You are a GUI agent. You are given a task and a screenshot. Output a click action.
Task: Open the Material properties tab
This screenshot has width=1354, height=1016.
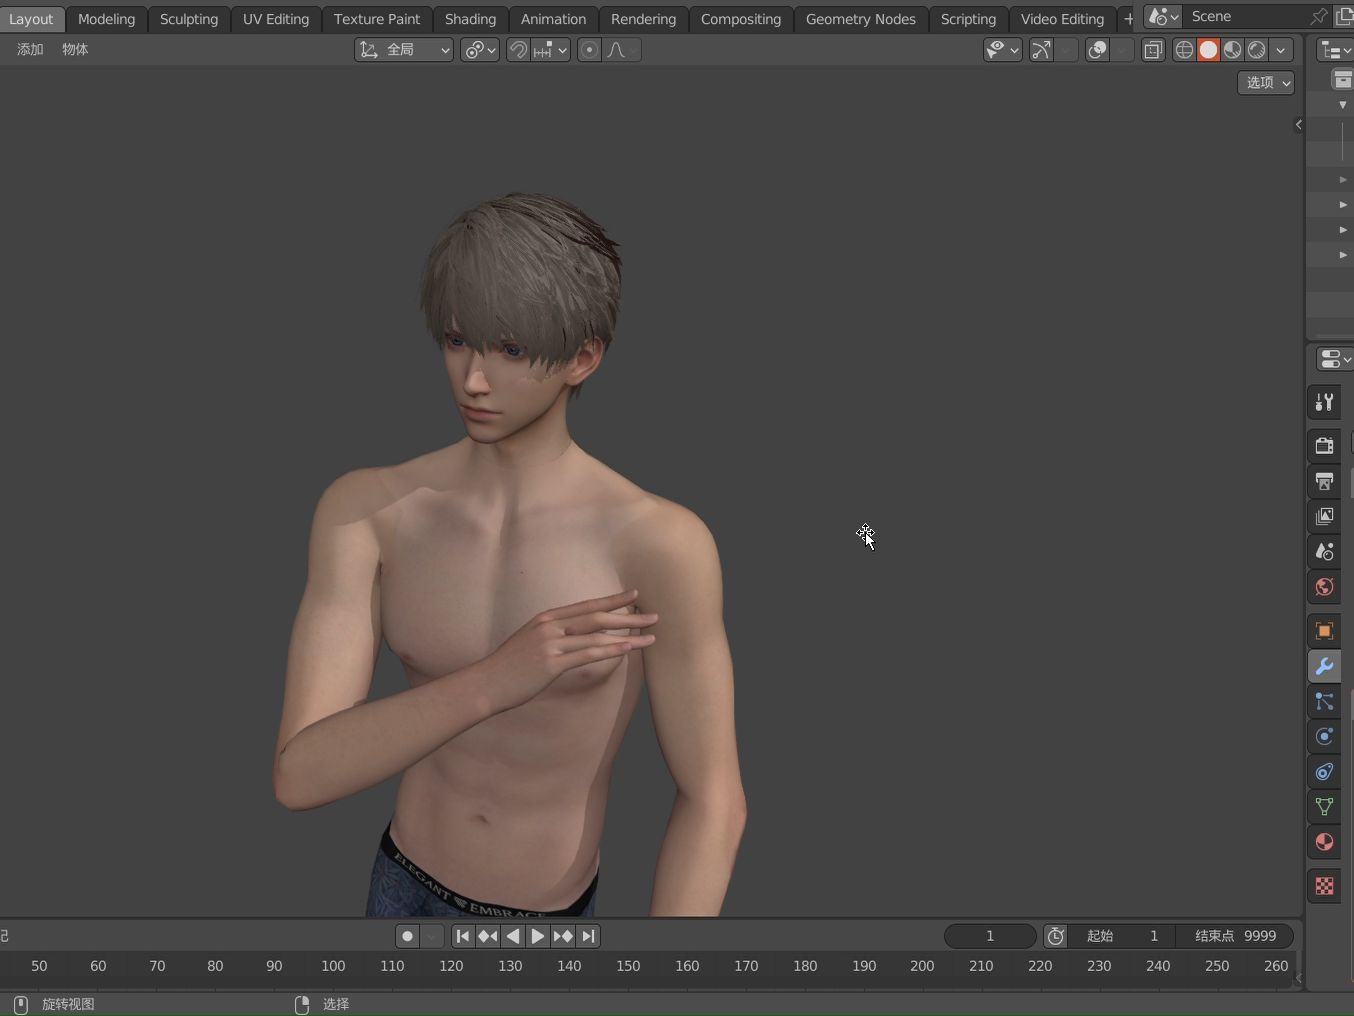tap(1324, 842)
